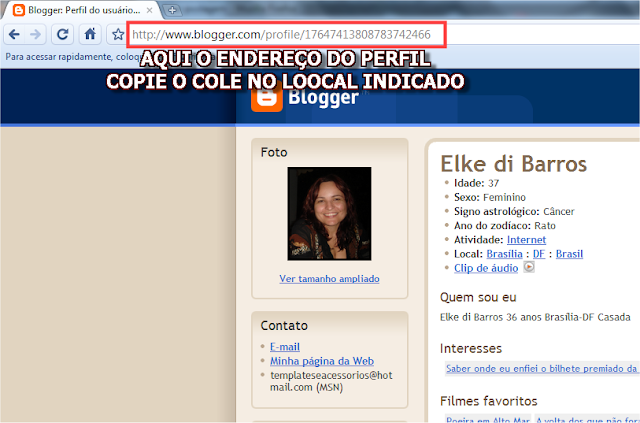
Task: Click inside the blogger.com profile address bar
Action: pos(286,34)
